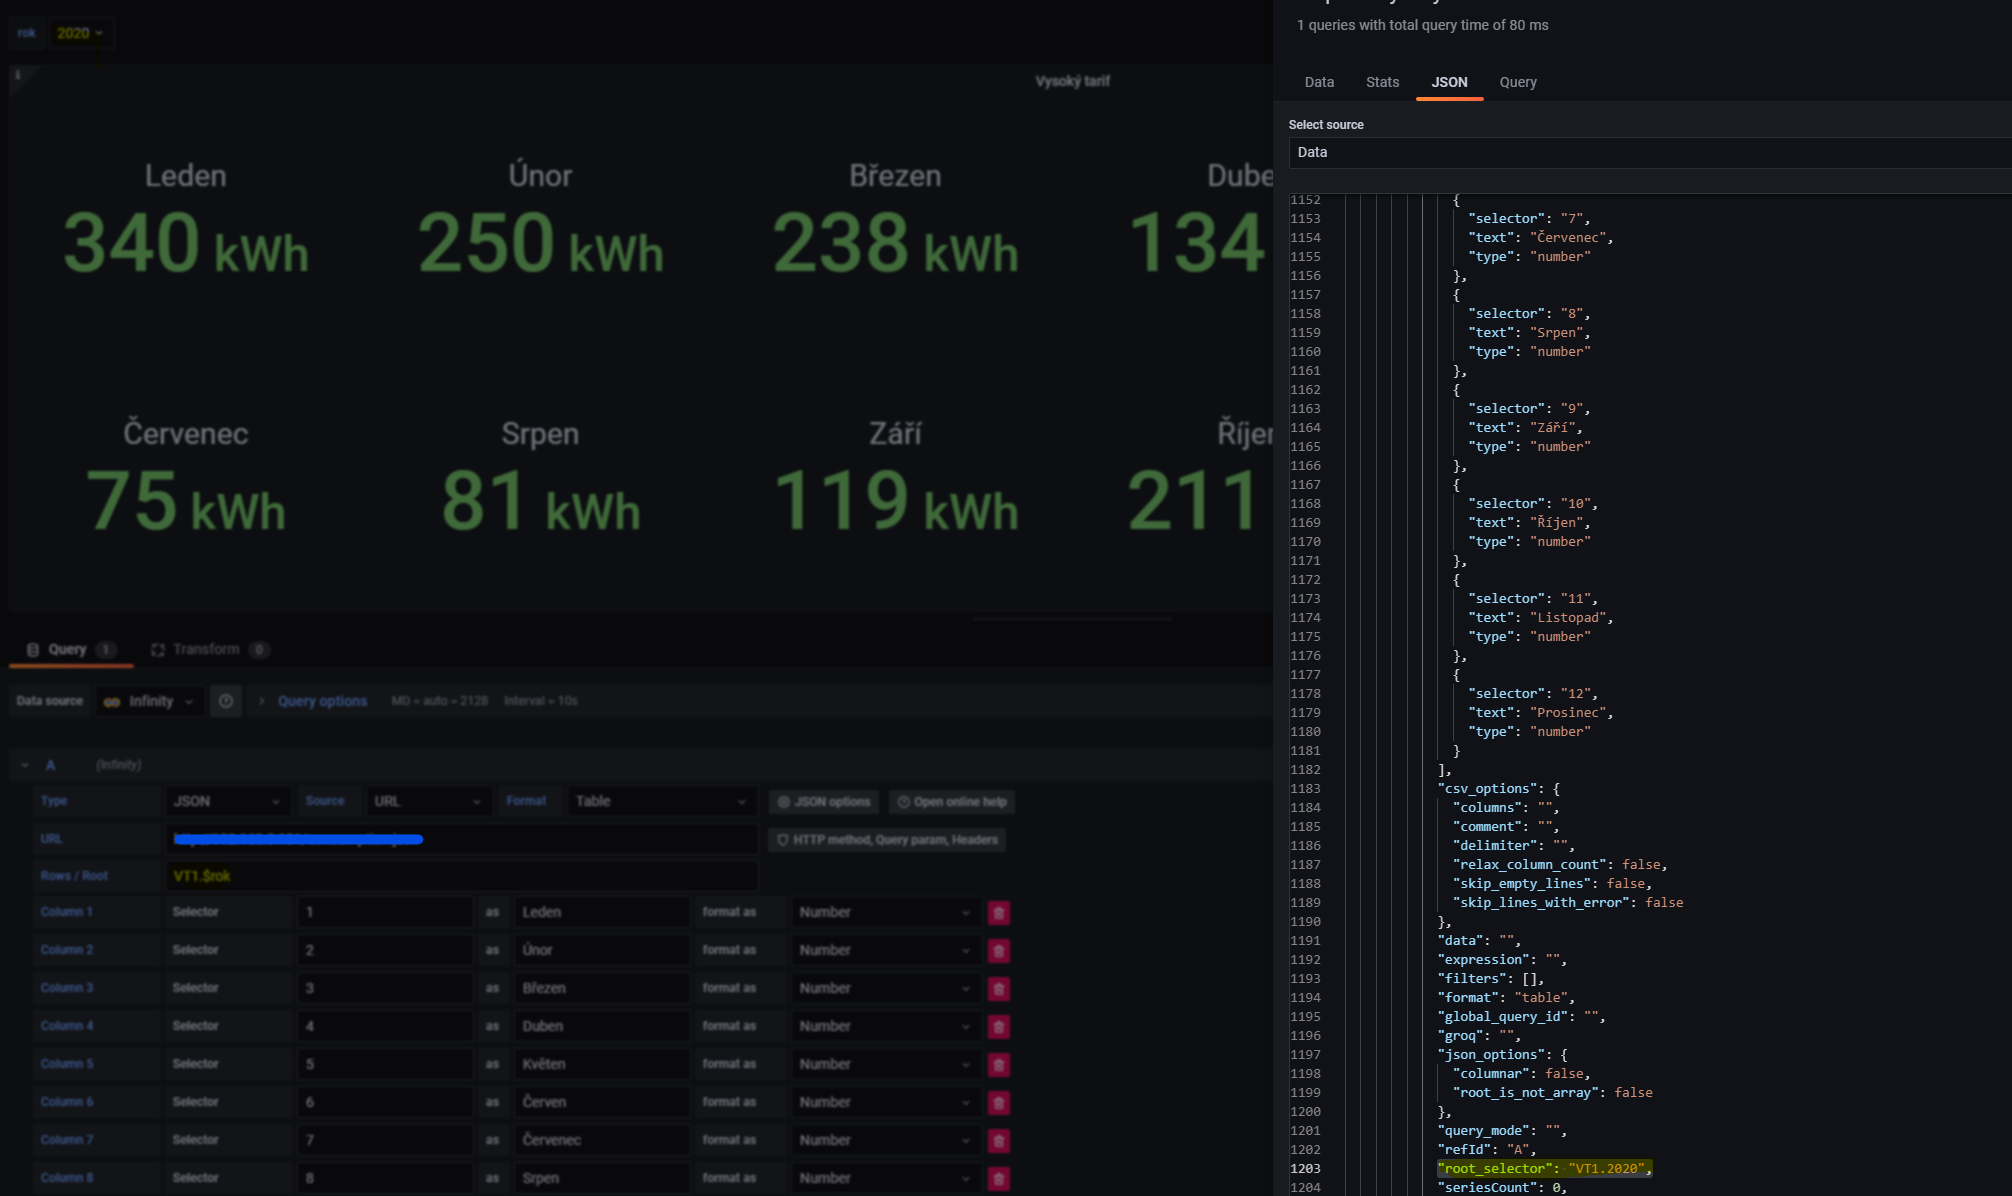The height and width of the screenshot is (1196, 2012).
Task: Click the Open online help button
Action: point(950,801)
